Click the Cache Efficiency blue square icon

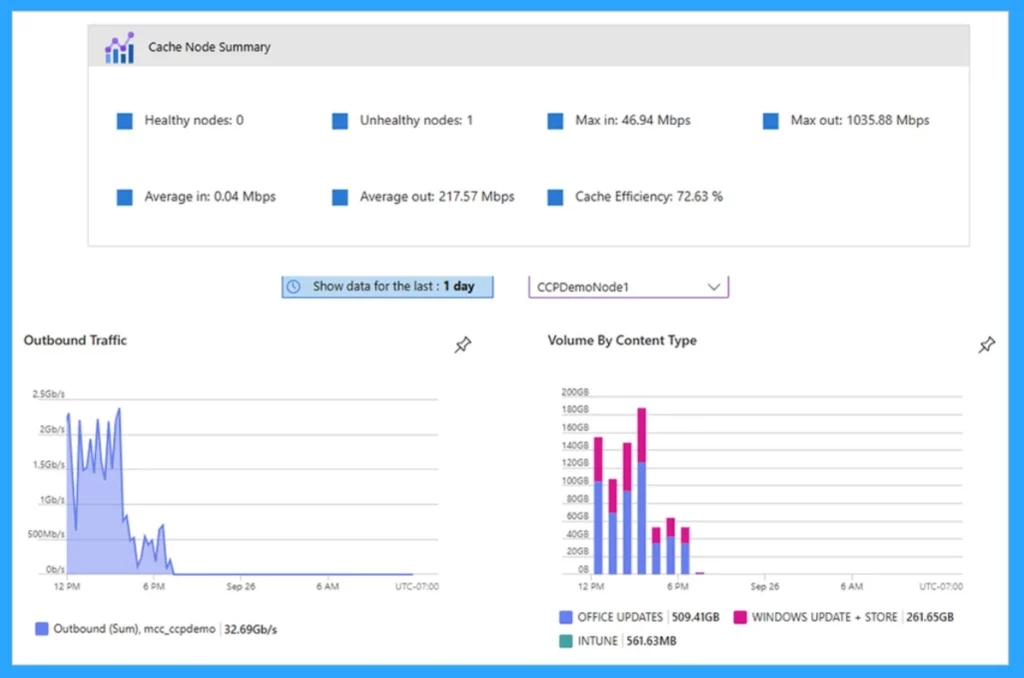556,197
